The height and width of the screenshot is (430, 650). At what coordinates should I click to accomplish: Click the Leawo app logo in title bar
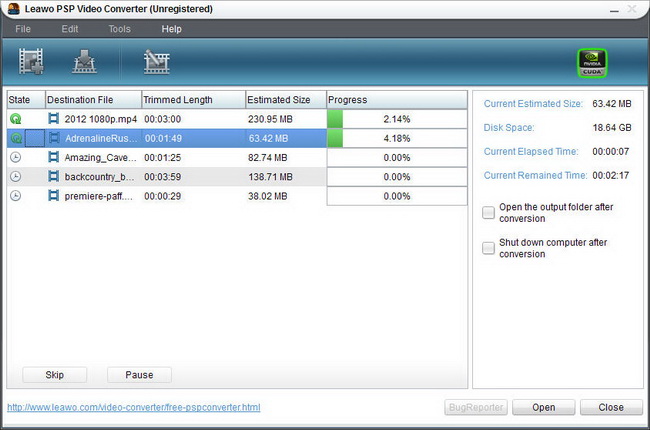pyautogui.click(x=14, y=9)
